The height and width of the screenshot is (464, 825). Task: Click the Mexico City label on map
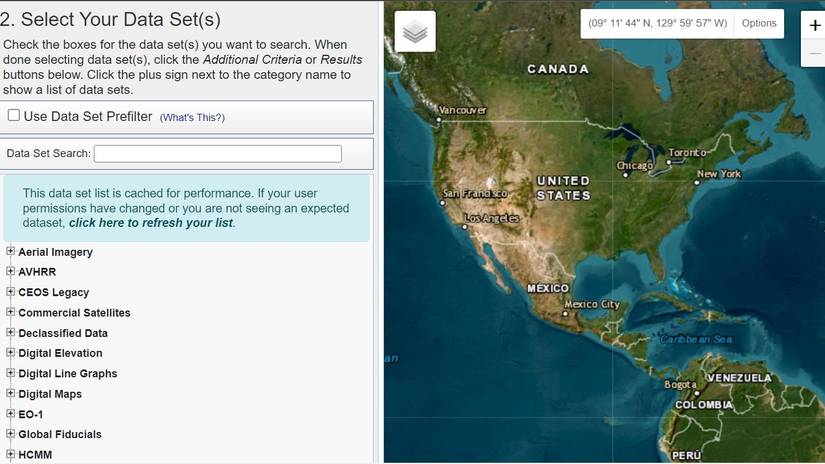(592, 304)
